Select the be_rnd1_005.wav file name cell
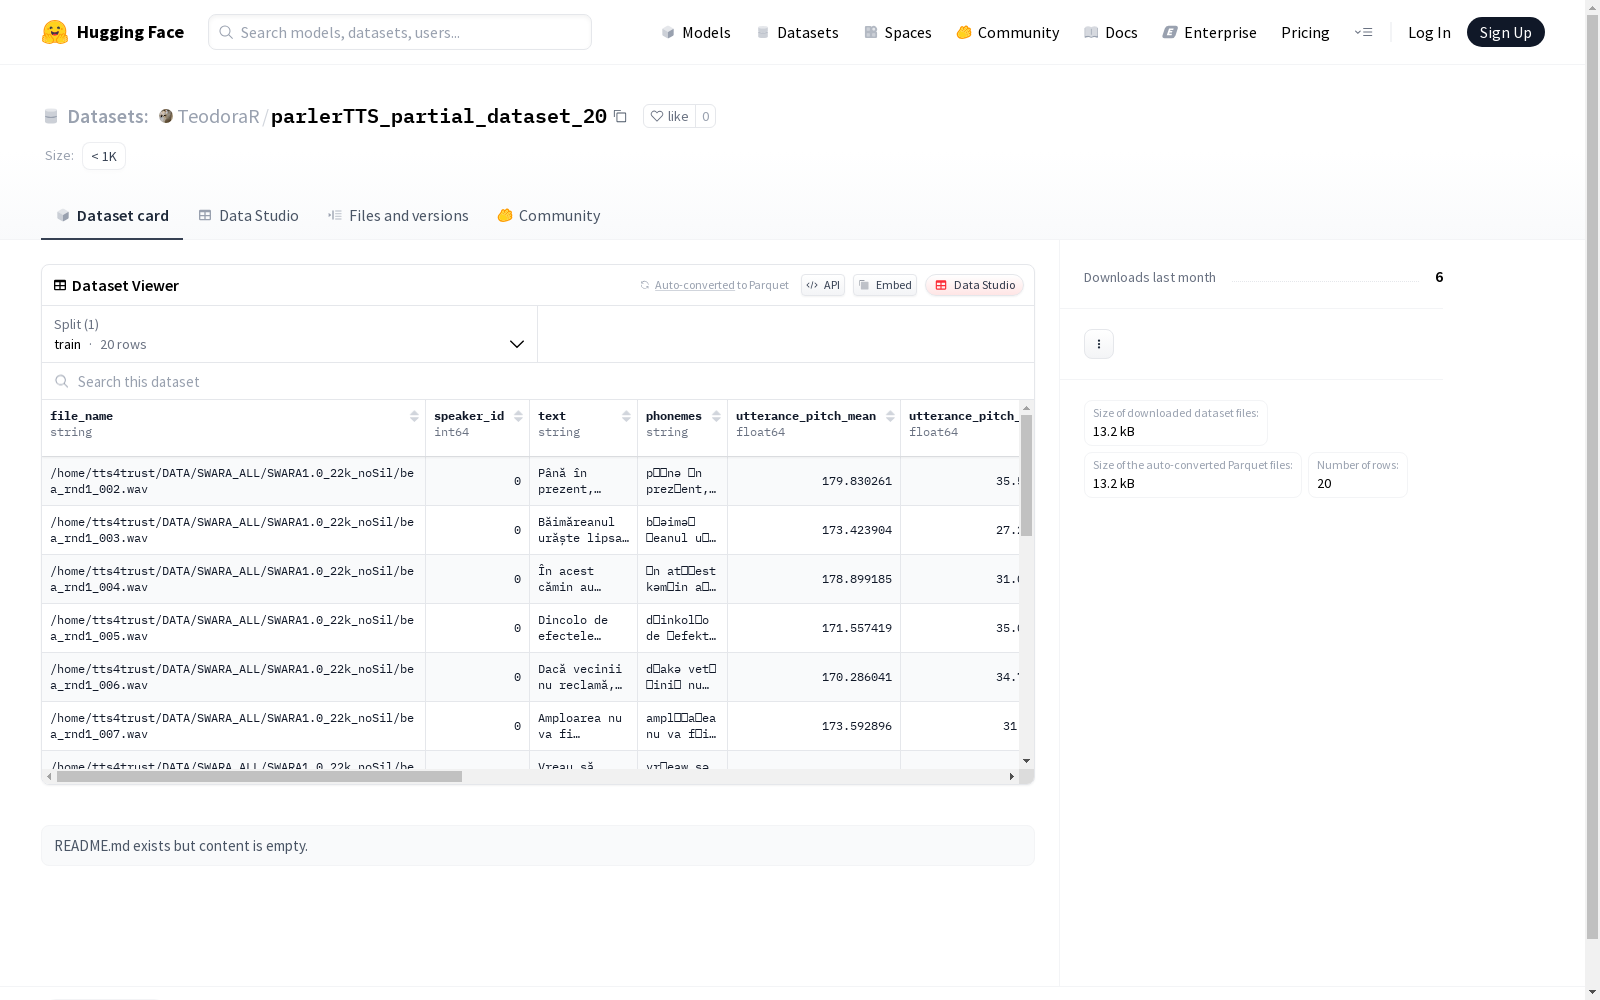Viewport: 1600px width, 1000px height. [x=233, y=628]
